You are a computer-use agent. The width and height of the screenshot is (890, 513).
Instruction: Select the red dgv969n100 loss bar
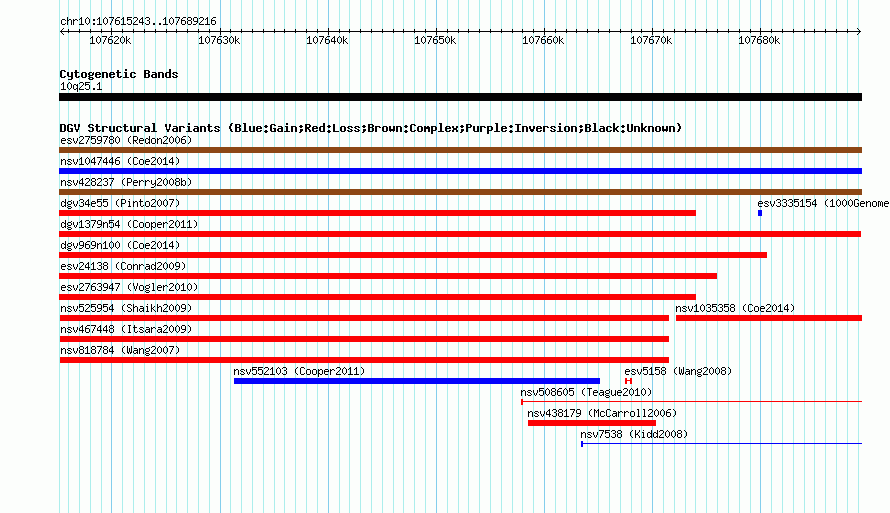point(413,255)
